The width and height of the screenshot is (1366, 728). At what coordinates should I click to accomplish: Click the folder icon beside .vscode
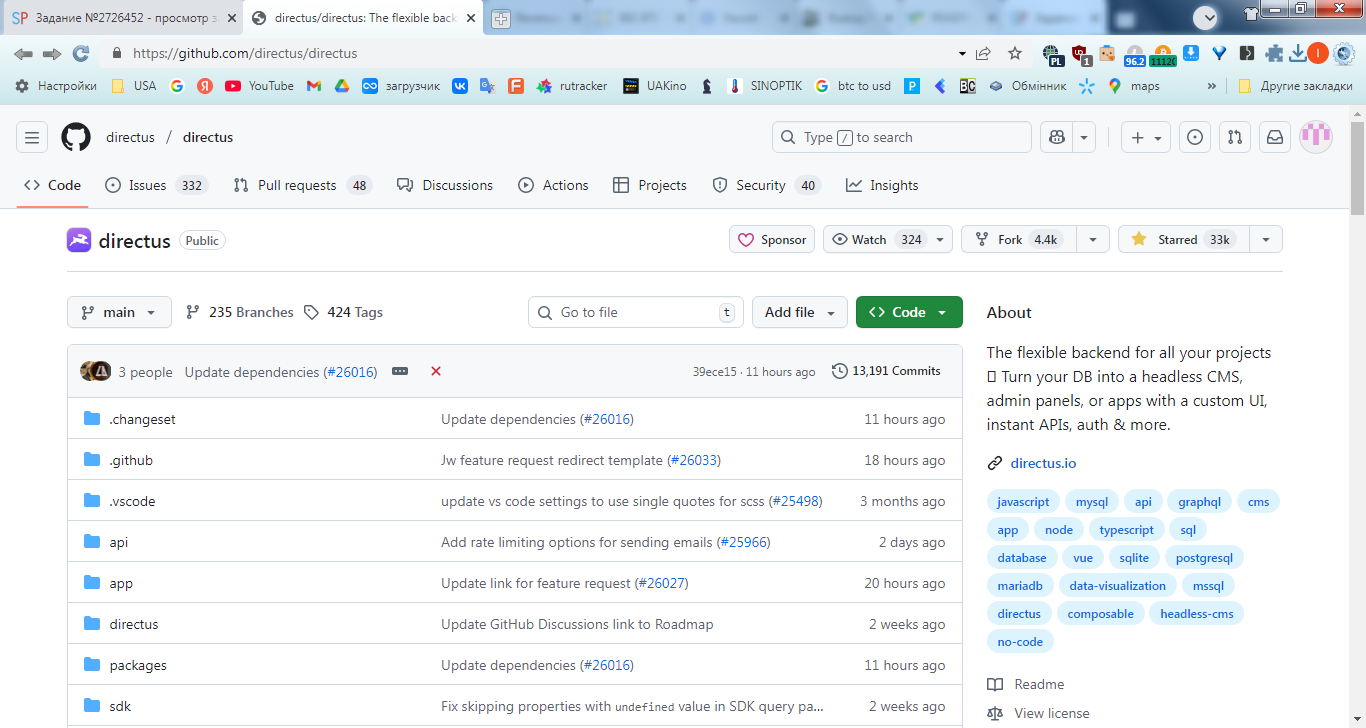92,501
